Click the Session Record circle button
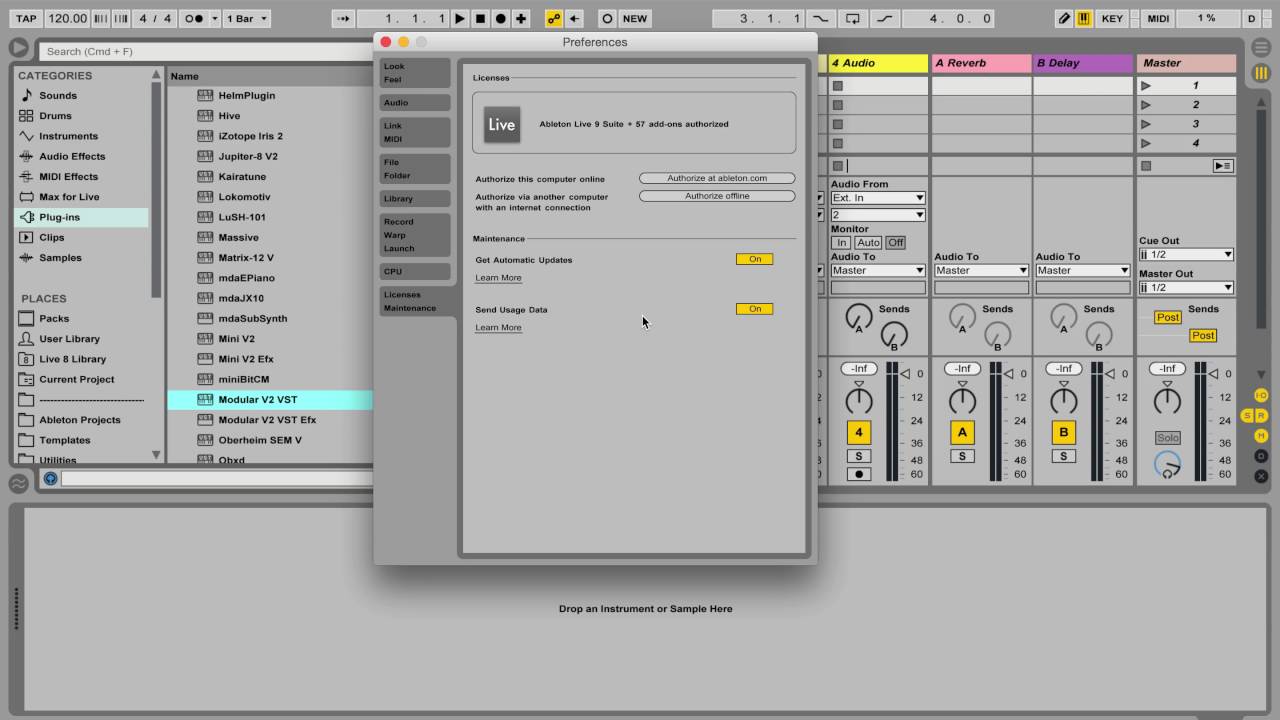1280x720 pixels. [x=607, y=18]
